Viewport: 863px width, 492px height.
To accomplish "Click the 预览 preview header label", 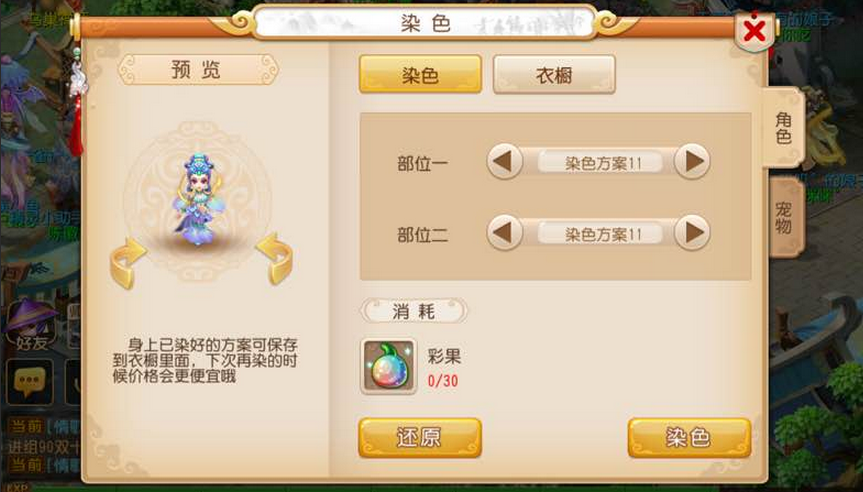I will [197, 70].
